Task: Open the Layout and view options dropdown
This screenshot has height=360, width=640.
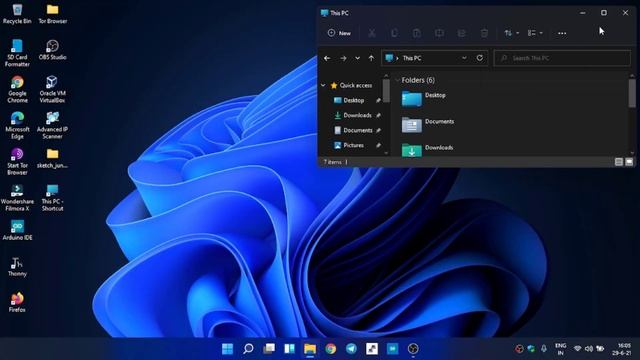Action: (x=535, y=33)
